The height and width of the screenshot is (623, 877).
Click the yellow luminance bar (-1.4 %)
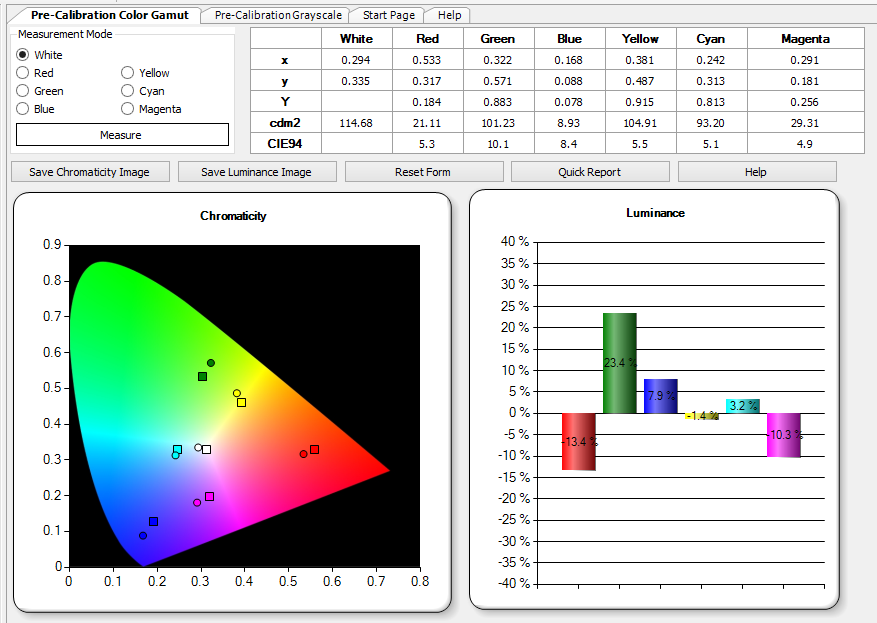pyautogui.click(x=701, y=416)
